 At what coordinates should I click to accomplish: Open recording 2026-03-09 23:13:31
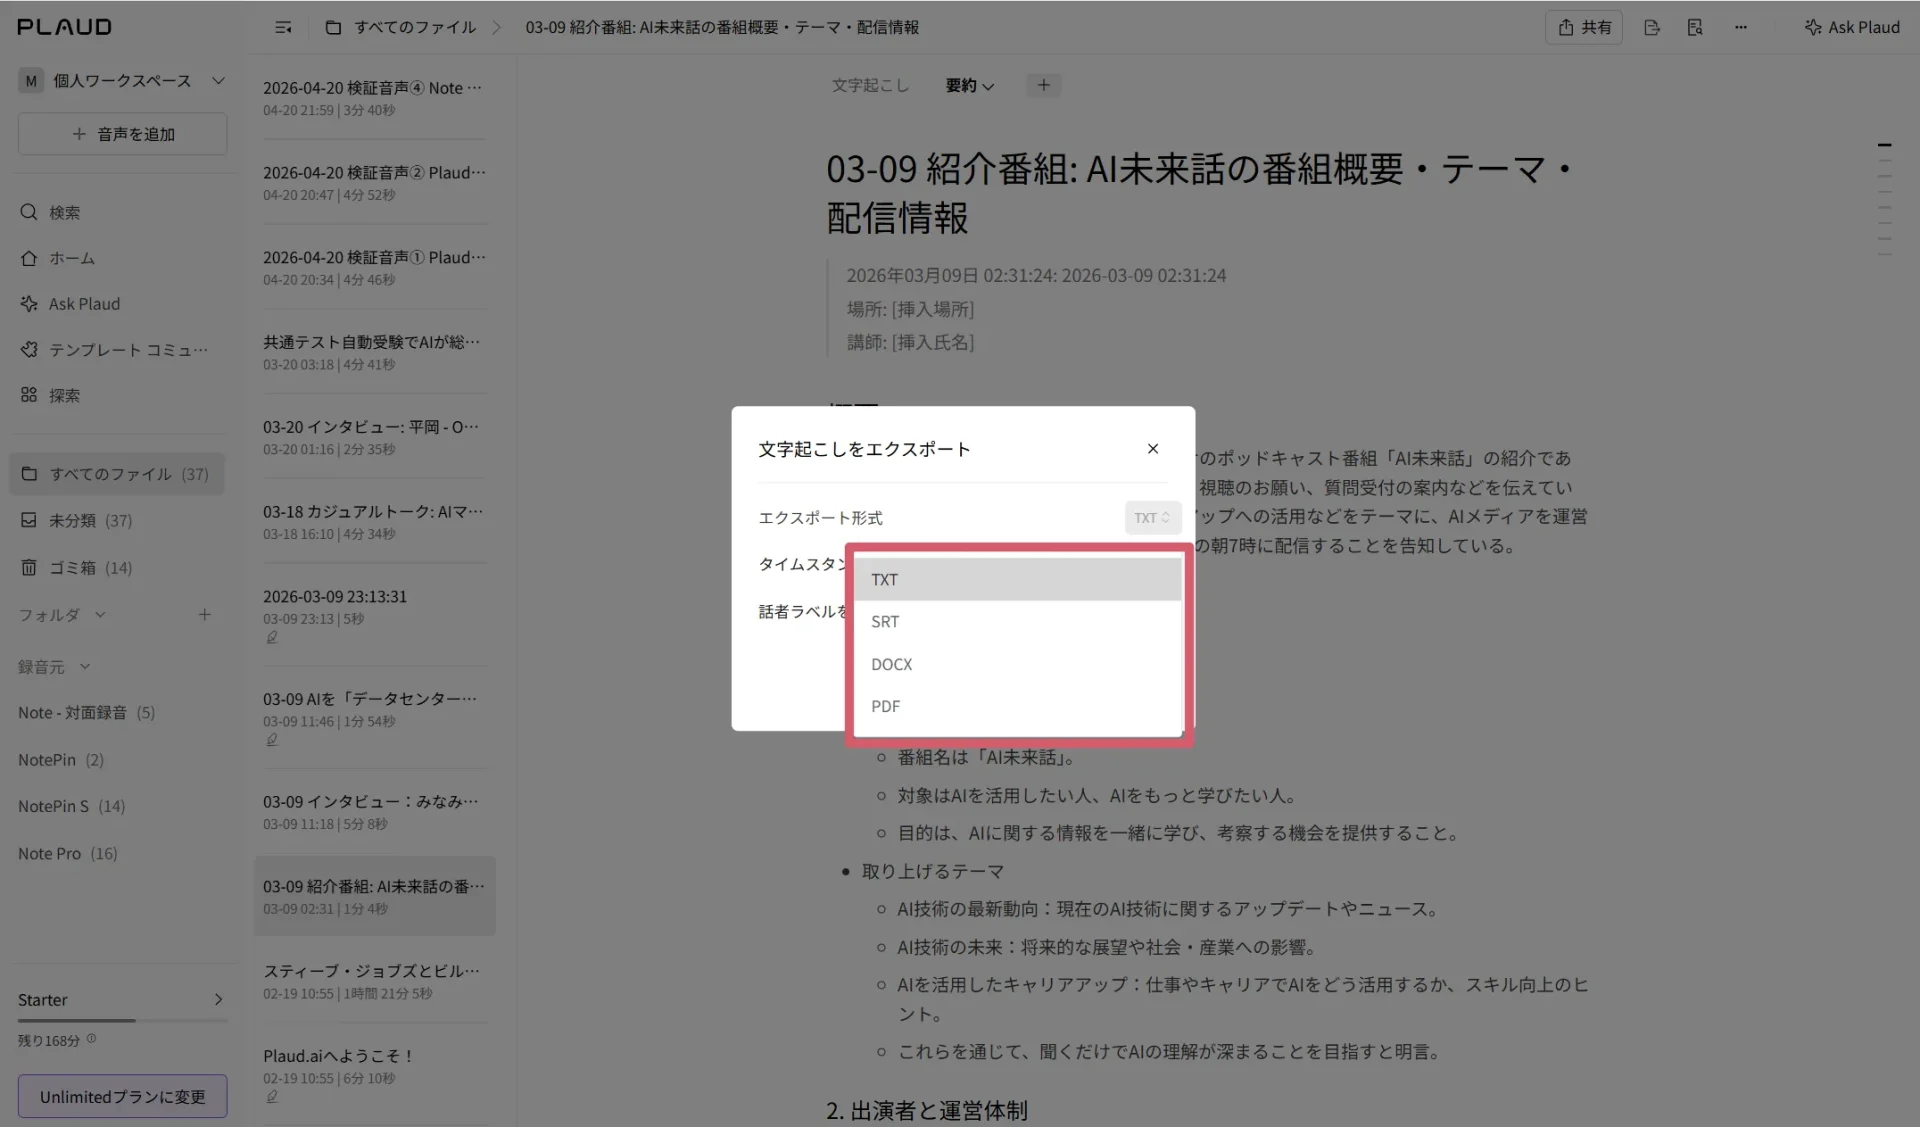pyautogui.click(x=374, y=614)
